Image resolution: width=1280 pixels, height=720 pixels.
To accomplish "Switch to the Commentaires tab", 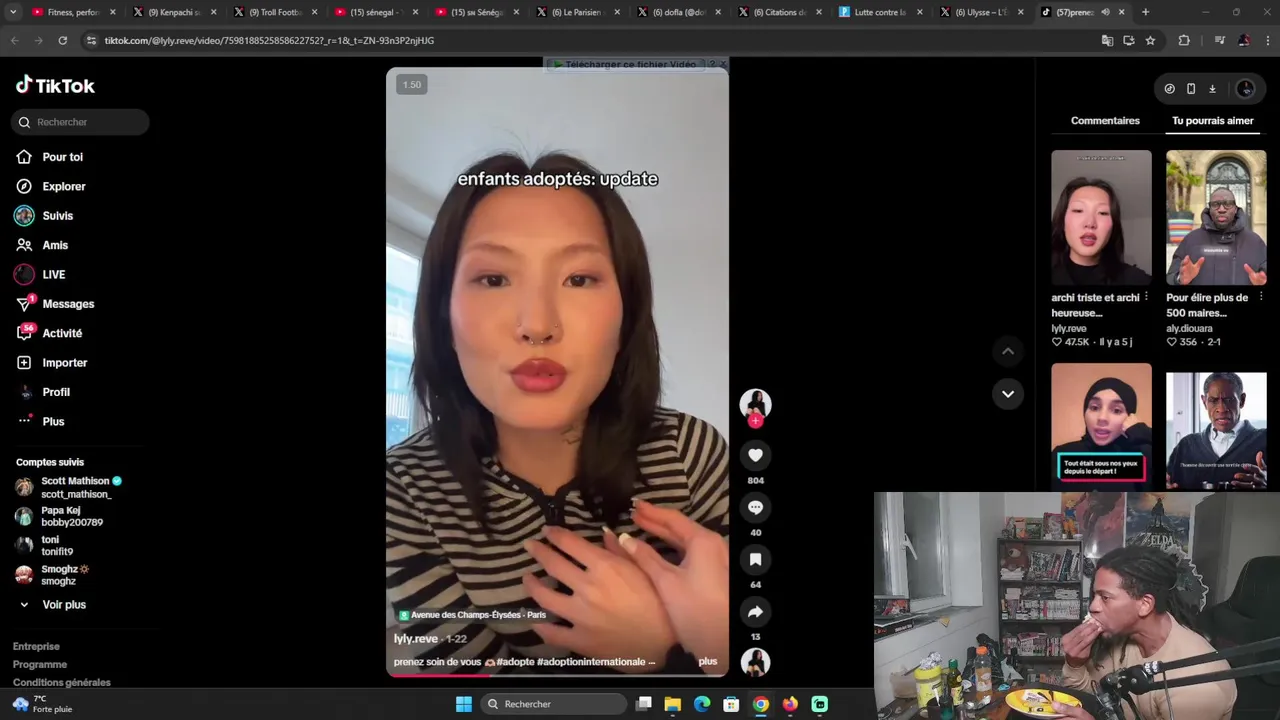I will click(x=1105, y=120).
